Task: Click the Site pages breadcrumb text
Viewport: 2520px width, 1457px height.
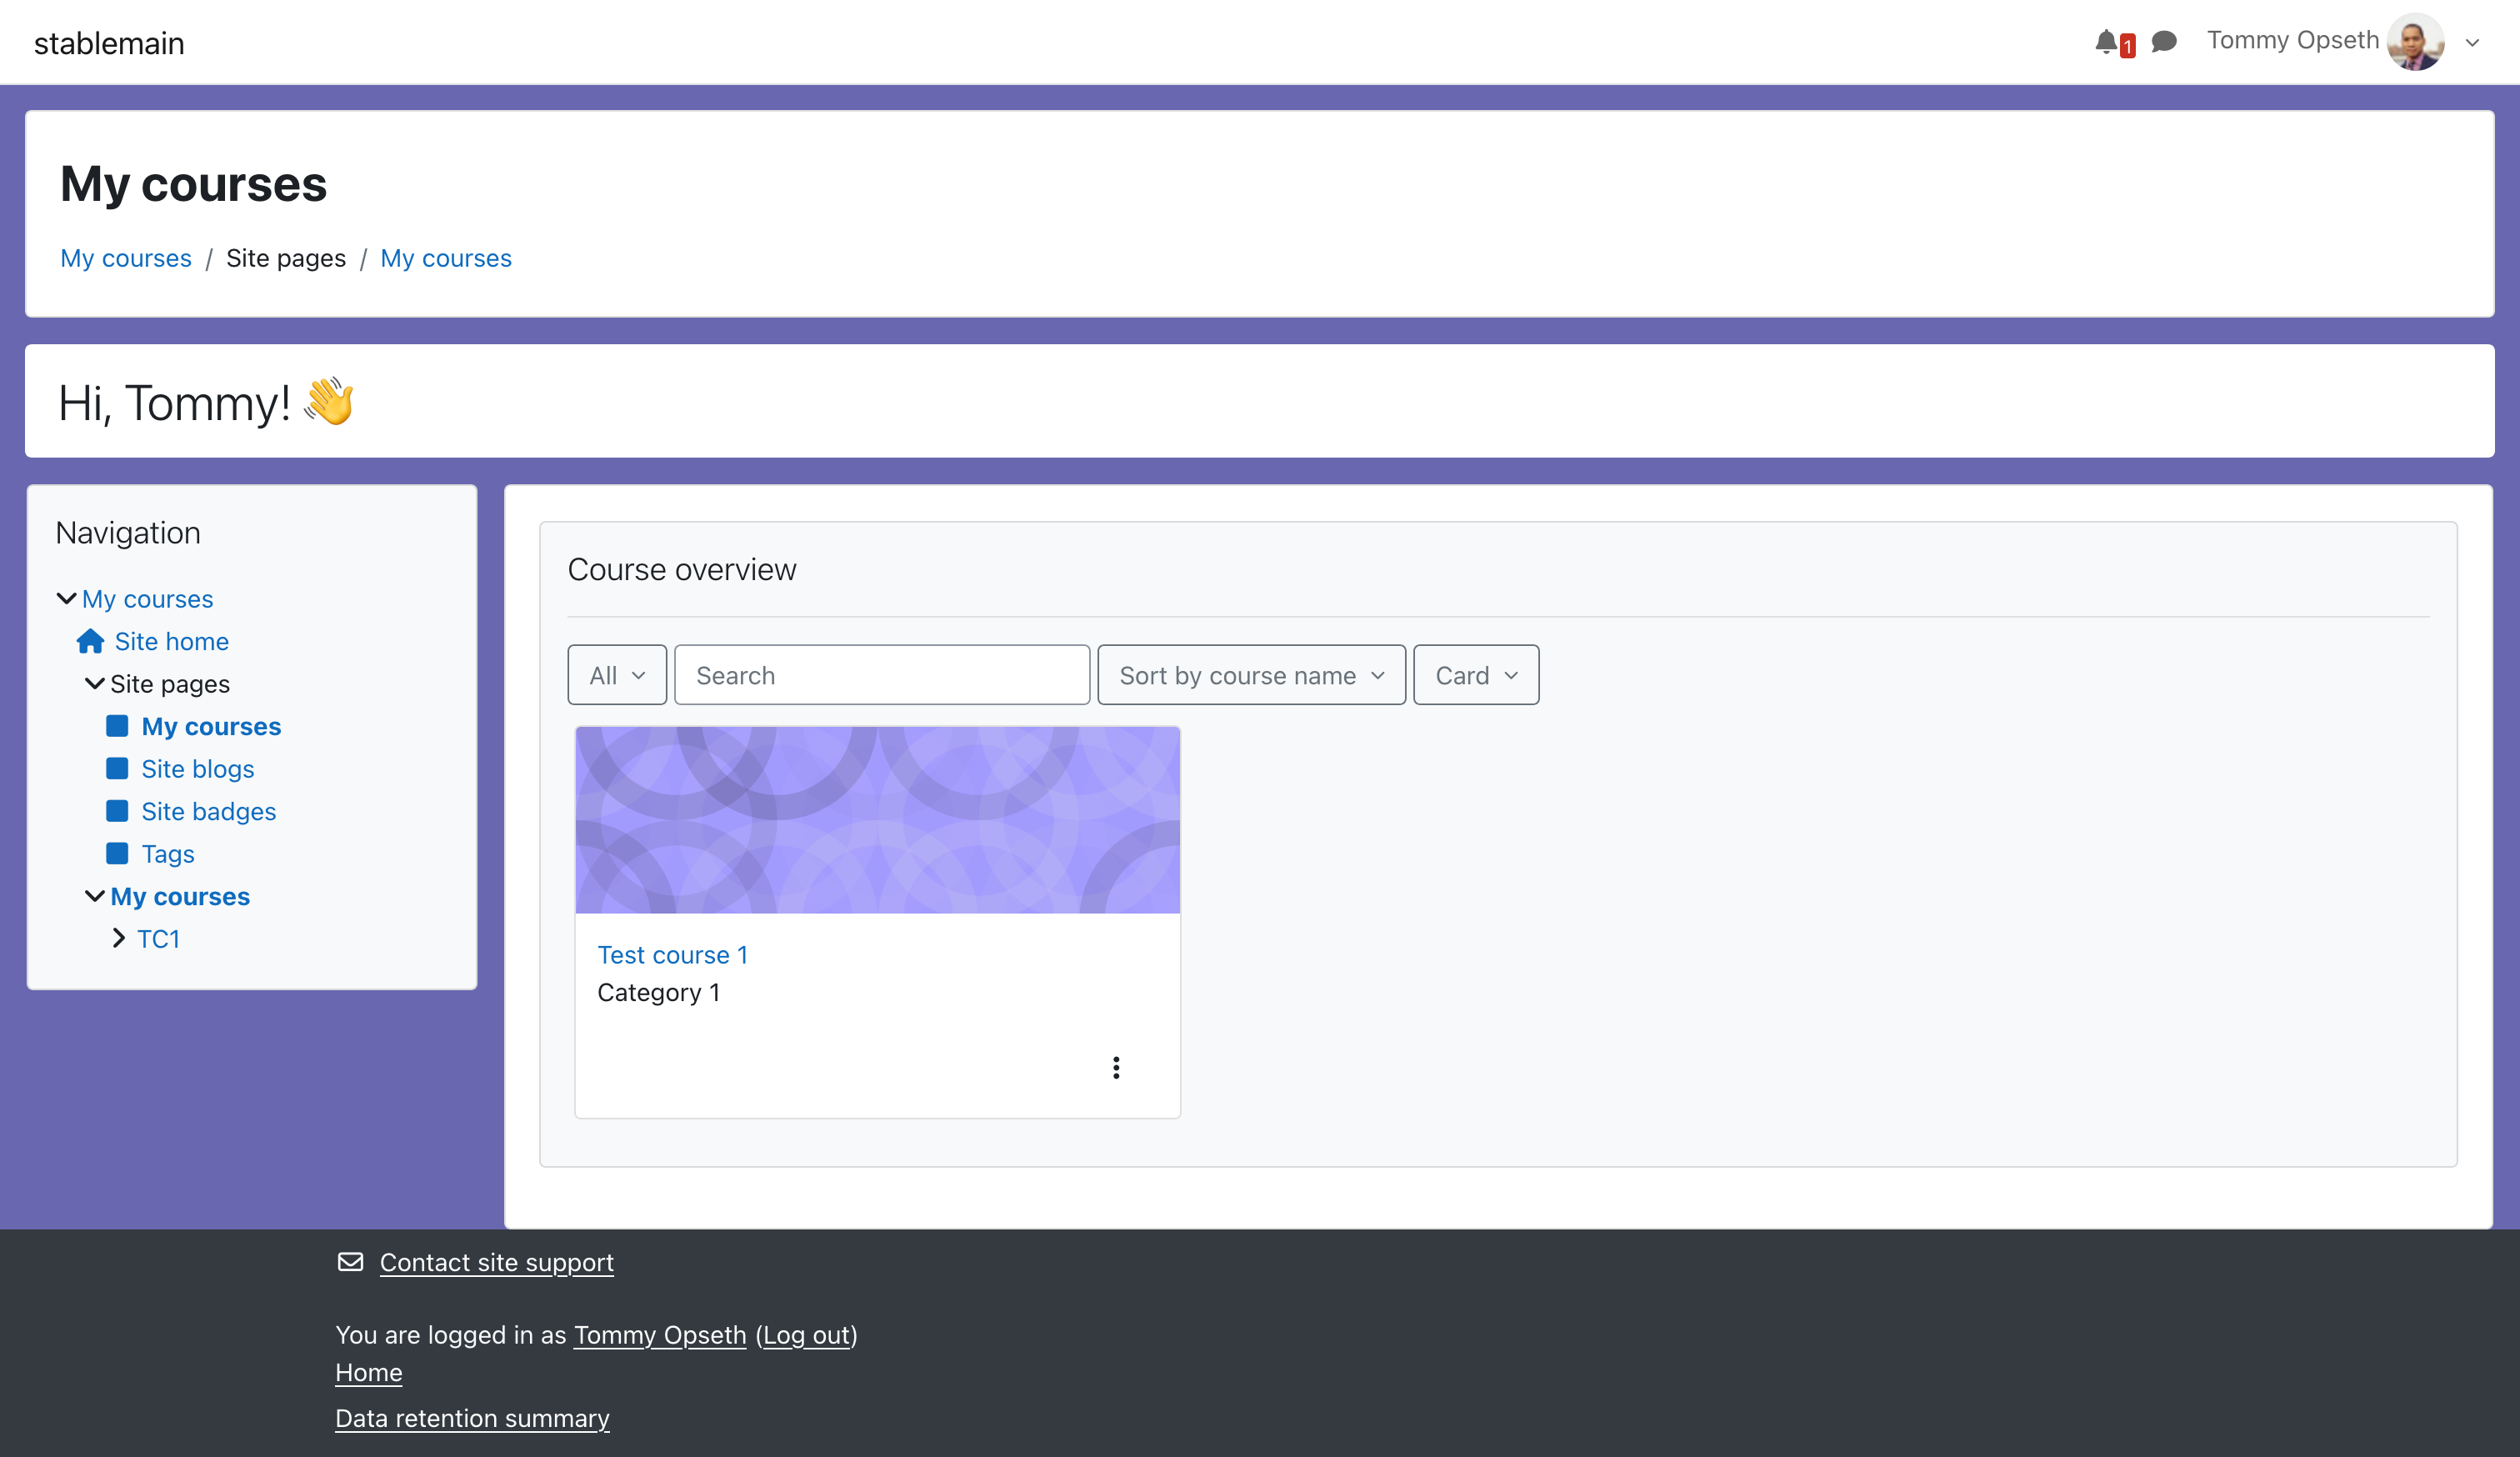Action: 286,258
